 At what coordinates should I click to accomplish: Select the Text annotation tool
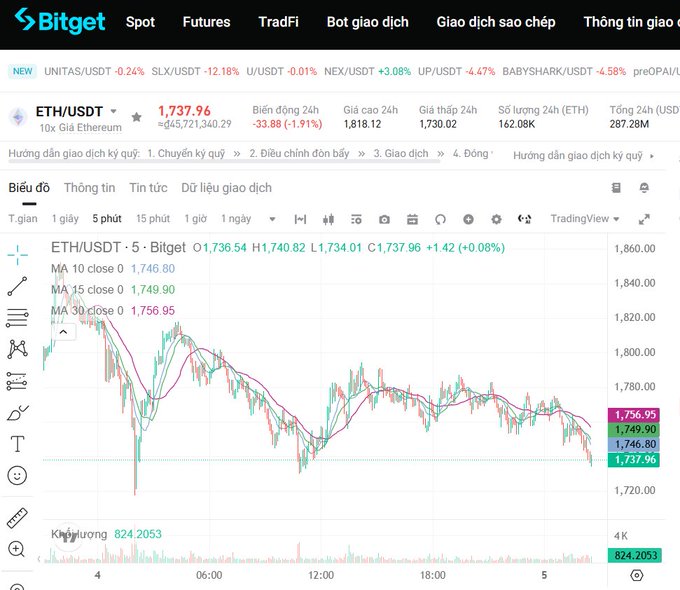tap(17, 444)
